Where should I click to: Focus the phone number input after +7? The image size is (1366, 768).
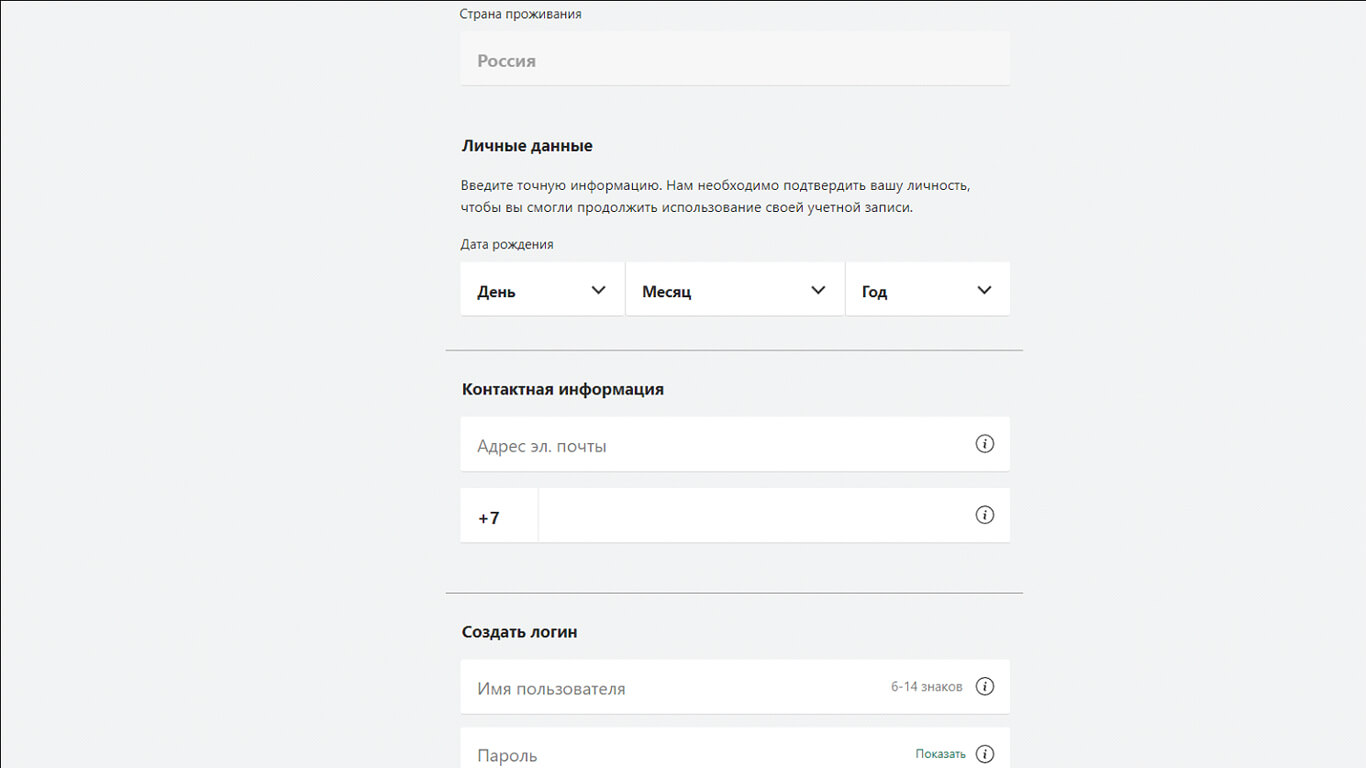[x=774, y=515]
